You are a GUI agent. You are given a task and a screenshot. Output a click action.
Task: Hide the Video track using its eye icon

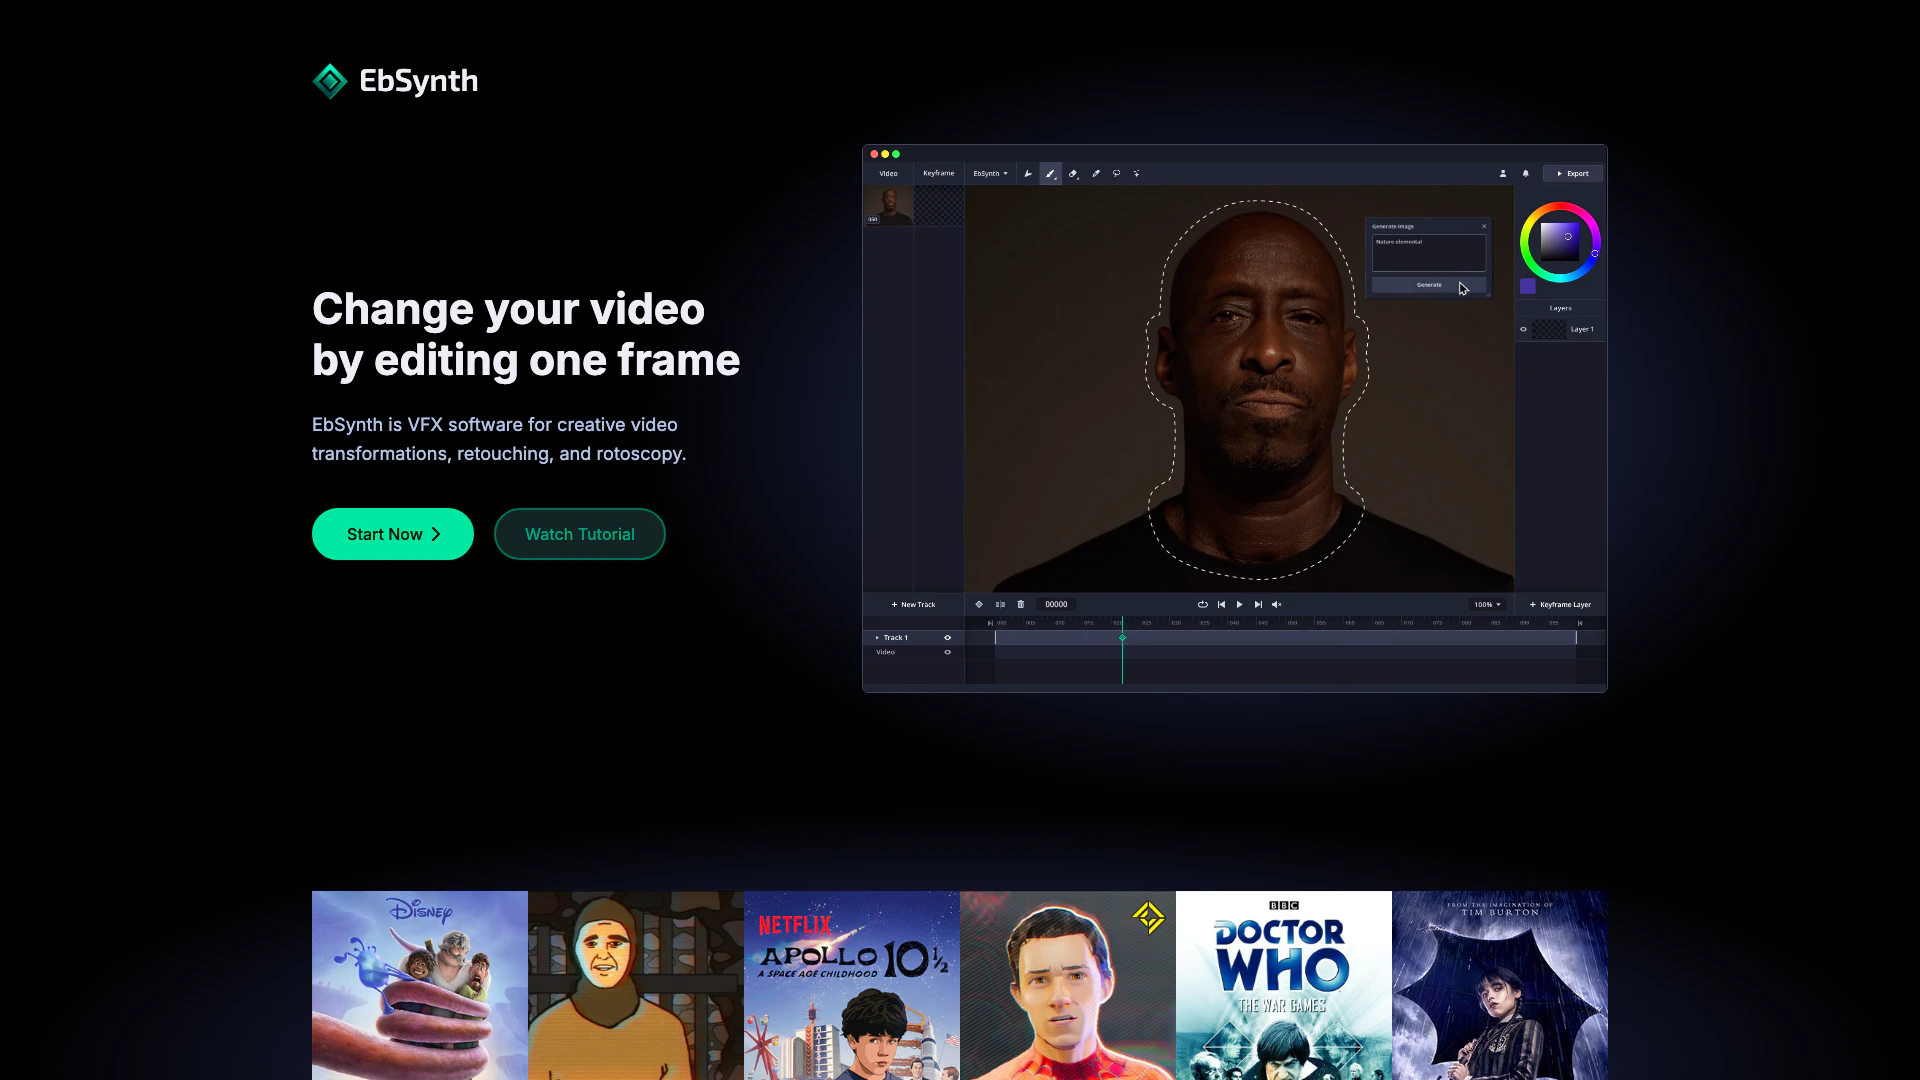[x=948, y=653]
